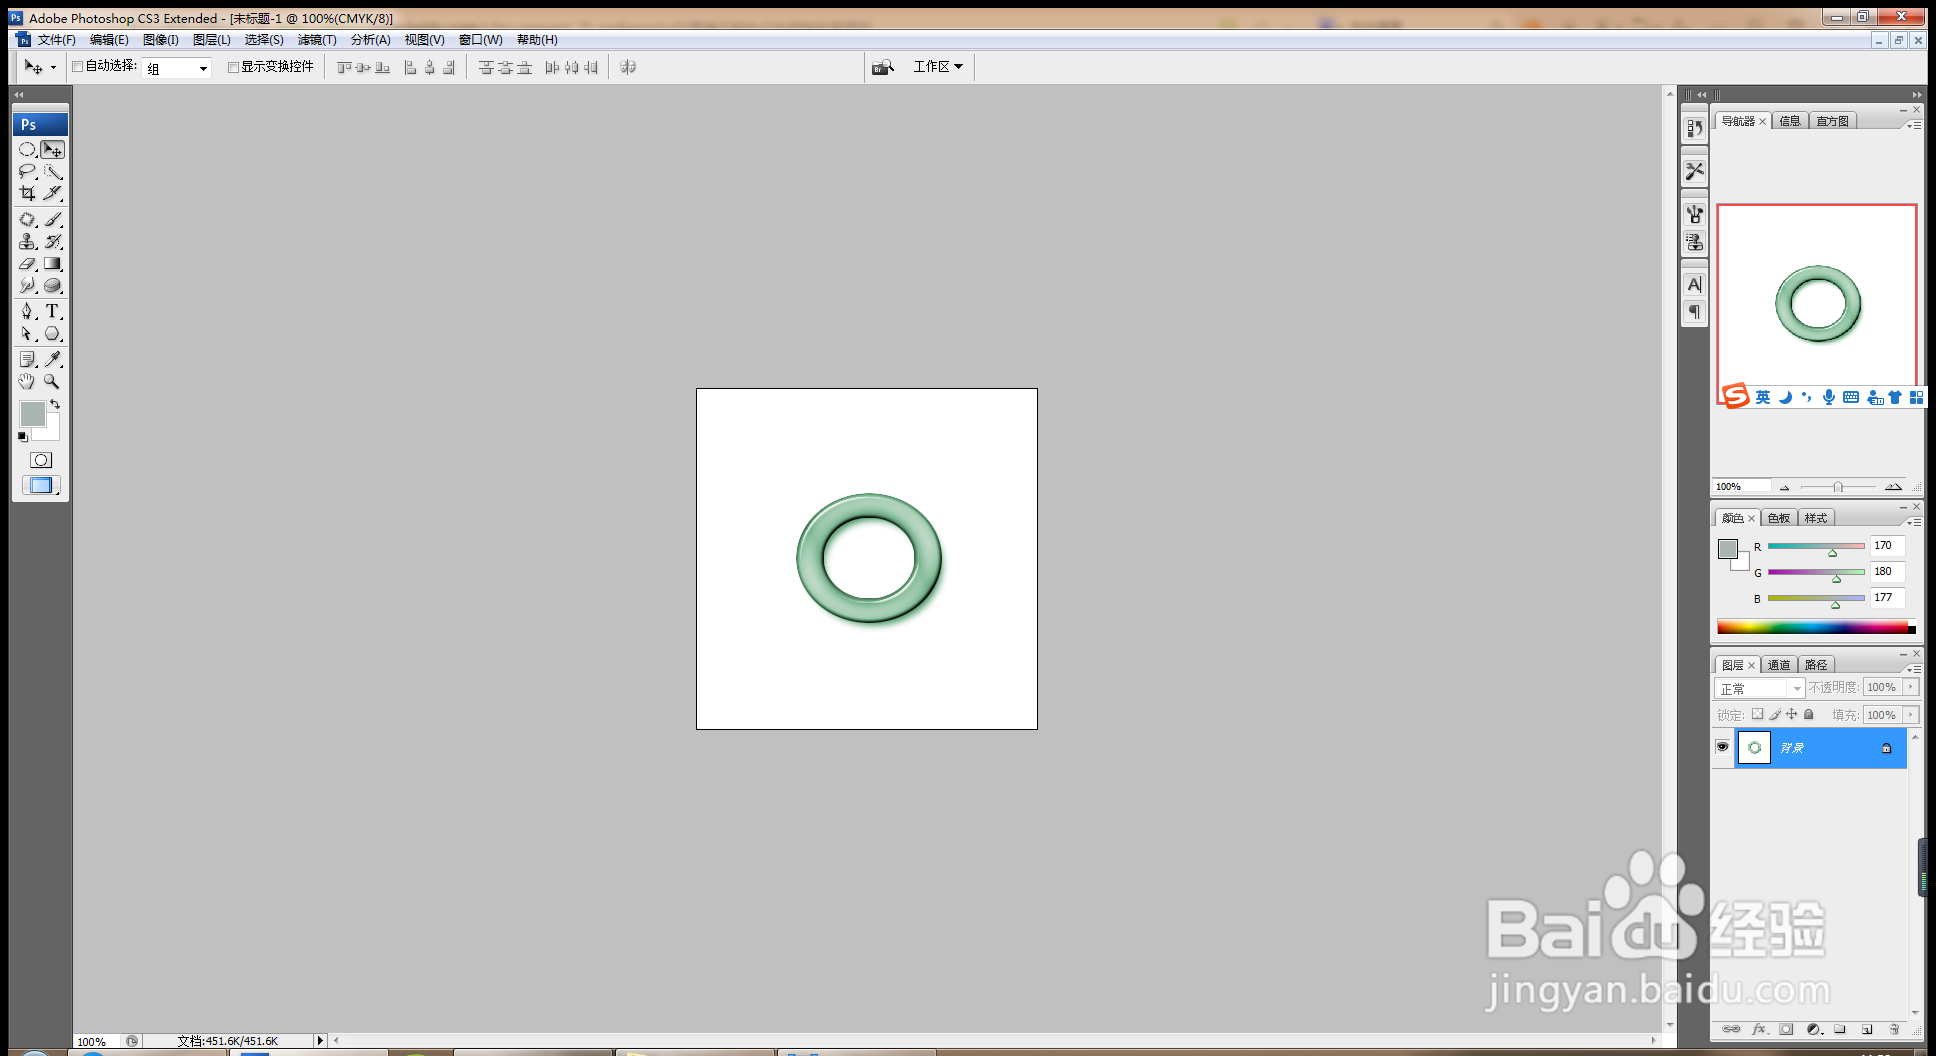Select the Polygon shape tool
Screen dimensions: 1936x1056
pos(53,334)
